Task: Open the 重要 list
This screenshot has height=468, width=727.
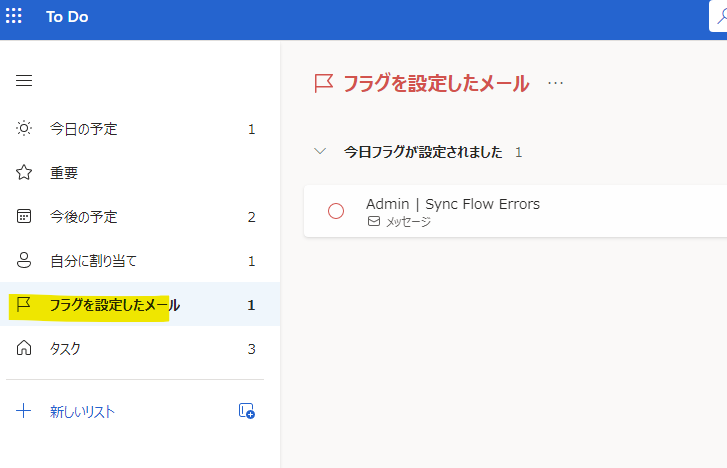Action: (140, 173)
